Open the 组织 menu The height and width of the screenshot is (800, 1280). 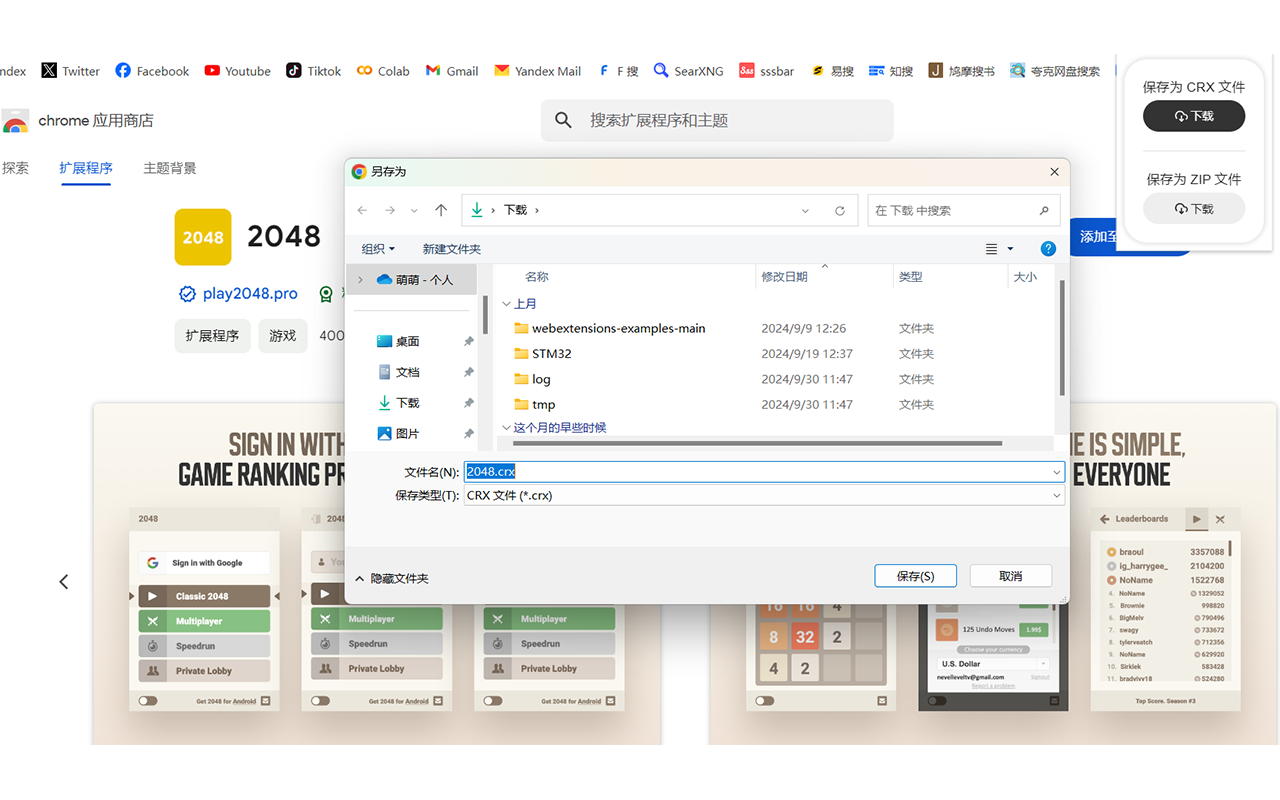[378, 249]
